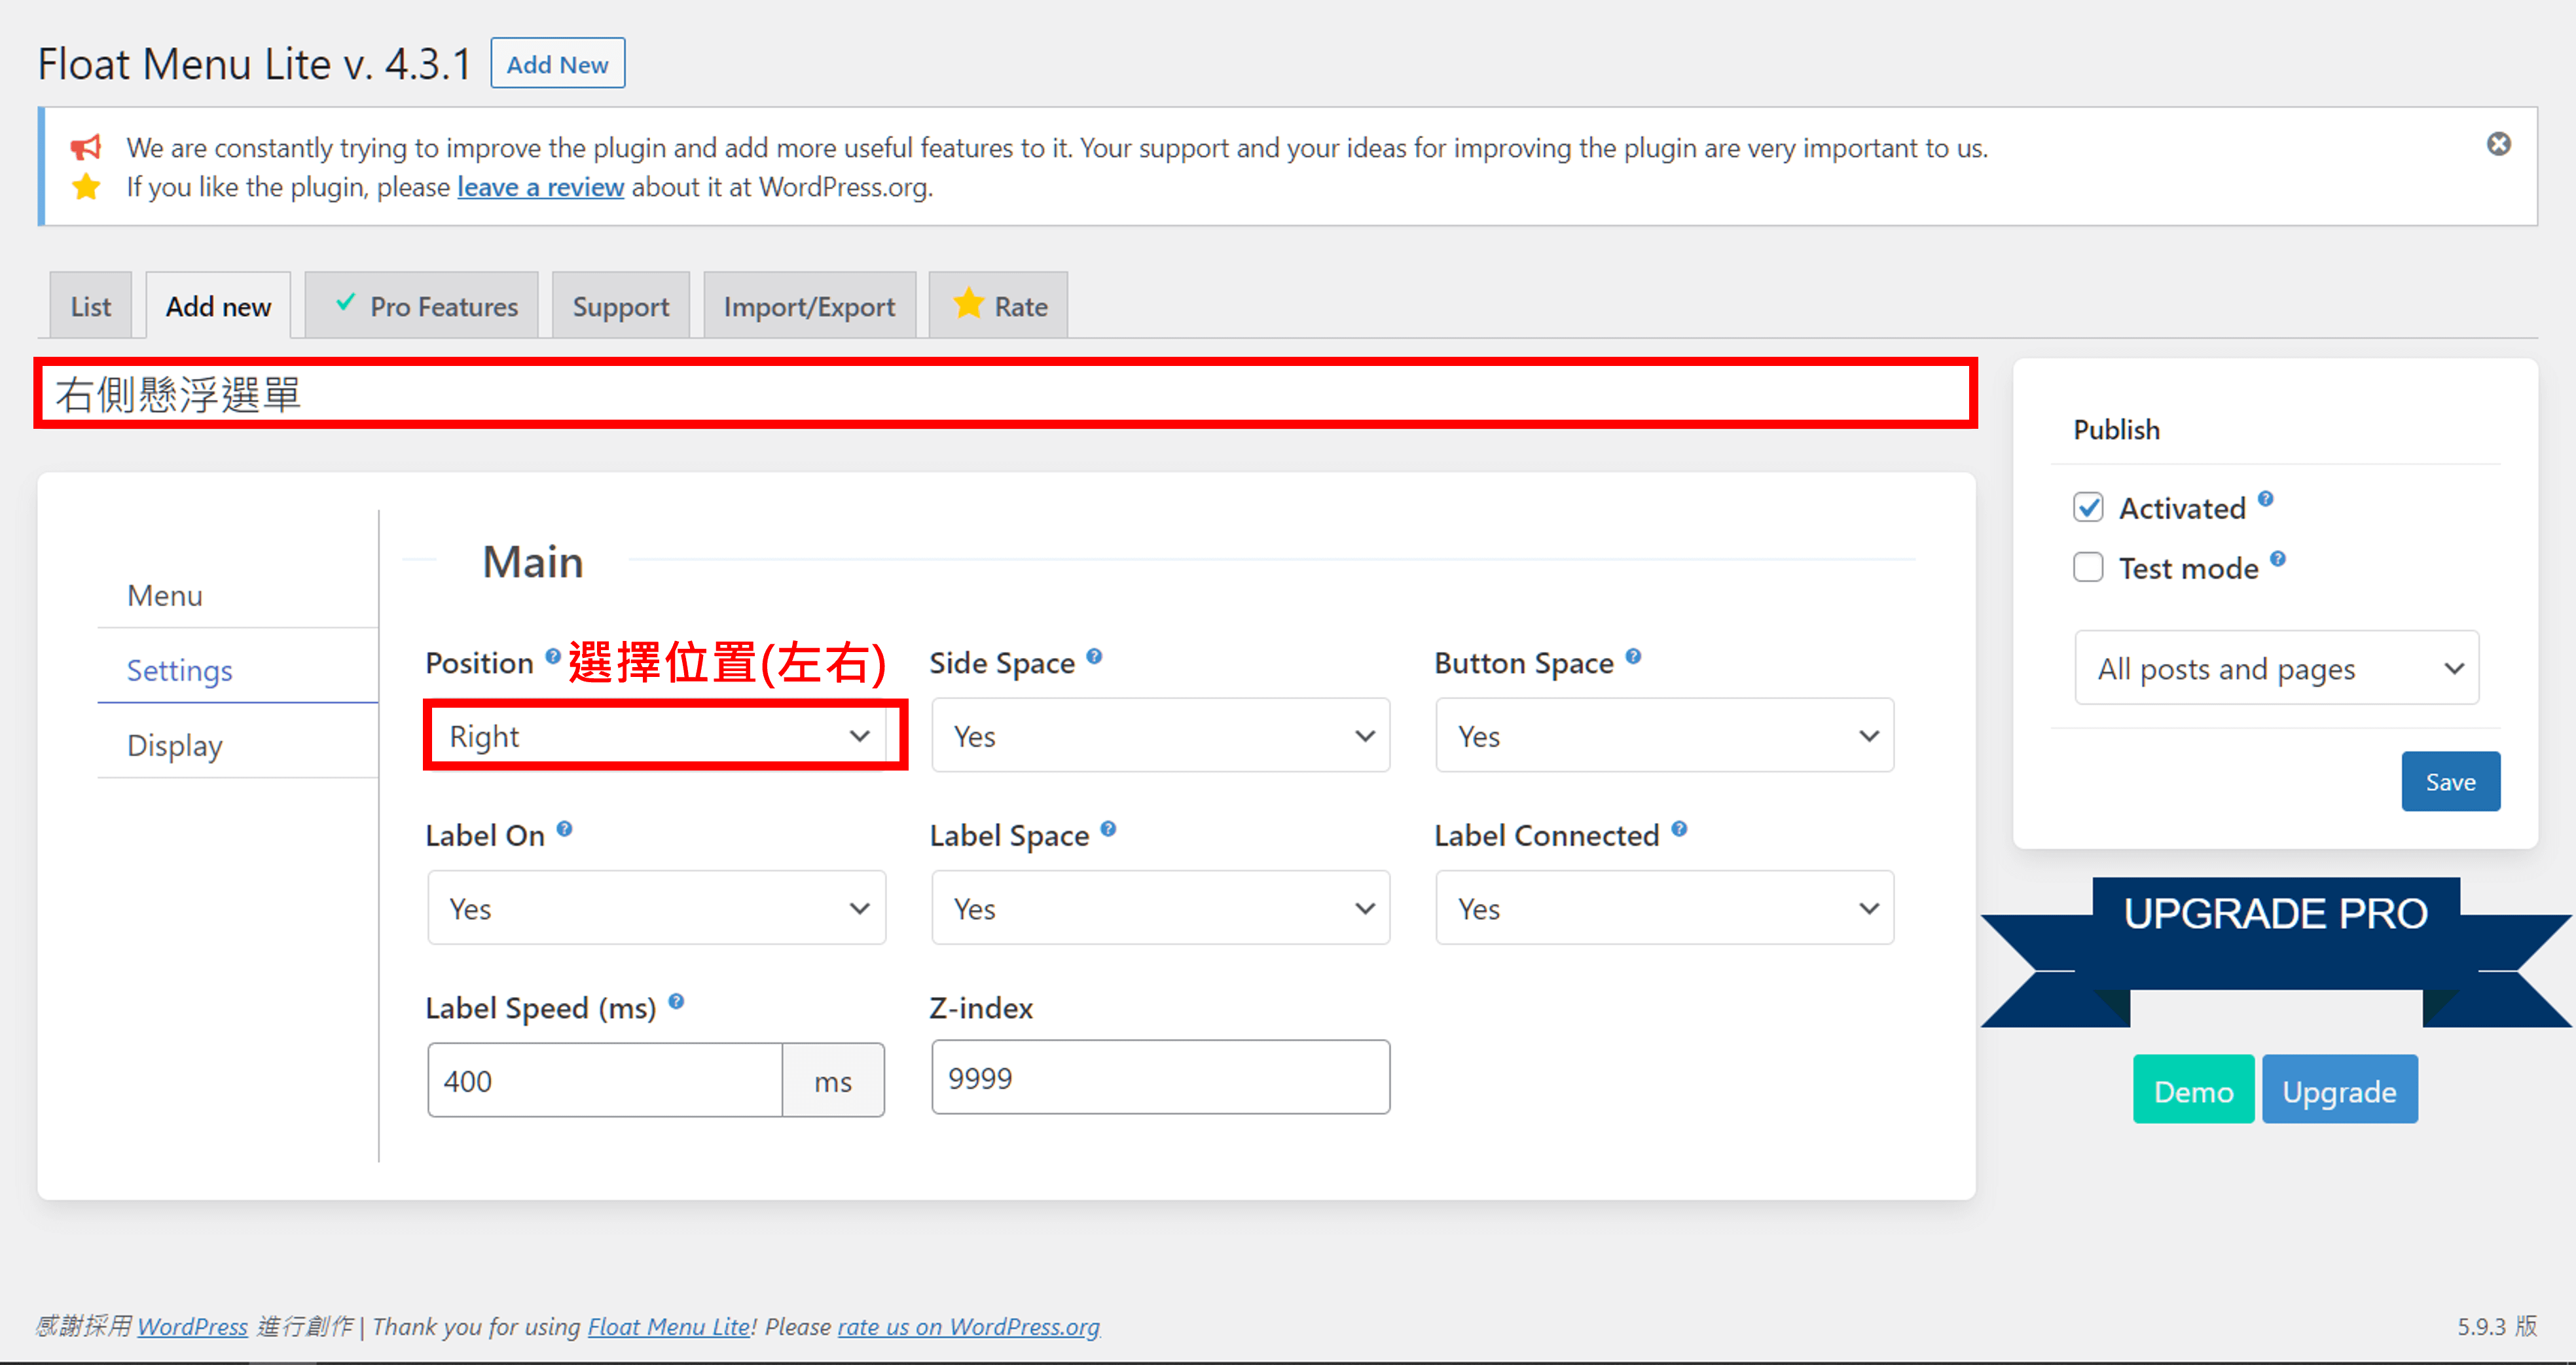Click the Label On help icon
The height and width of the screenshot is (1365, 2576).
tap(564, 829)
